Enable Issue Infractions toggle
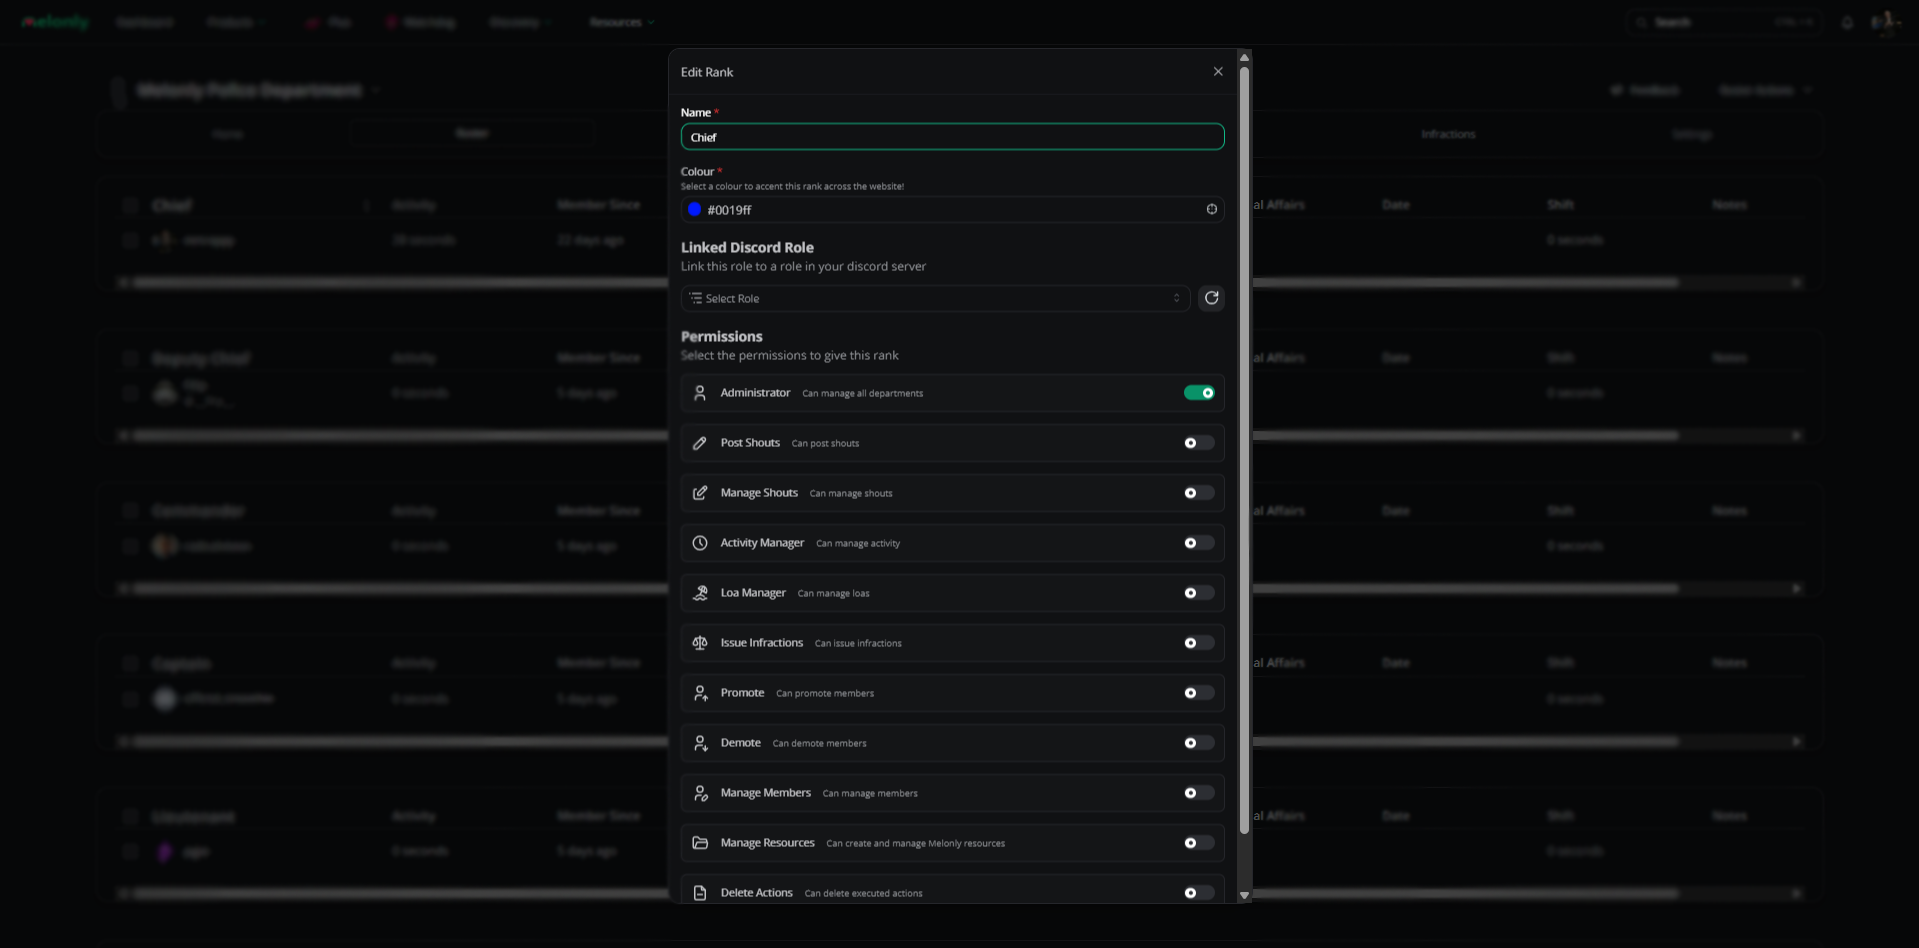The width and height of the screenshot is (1919, 948). pos(1199,643)
